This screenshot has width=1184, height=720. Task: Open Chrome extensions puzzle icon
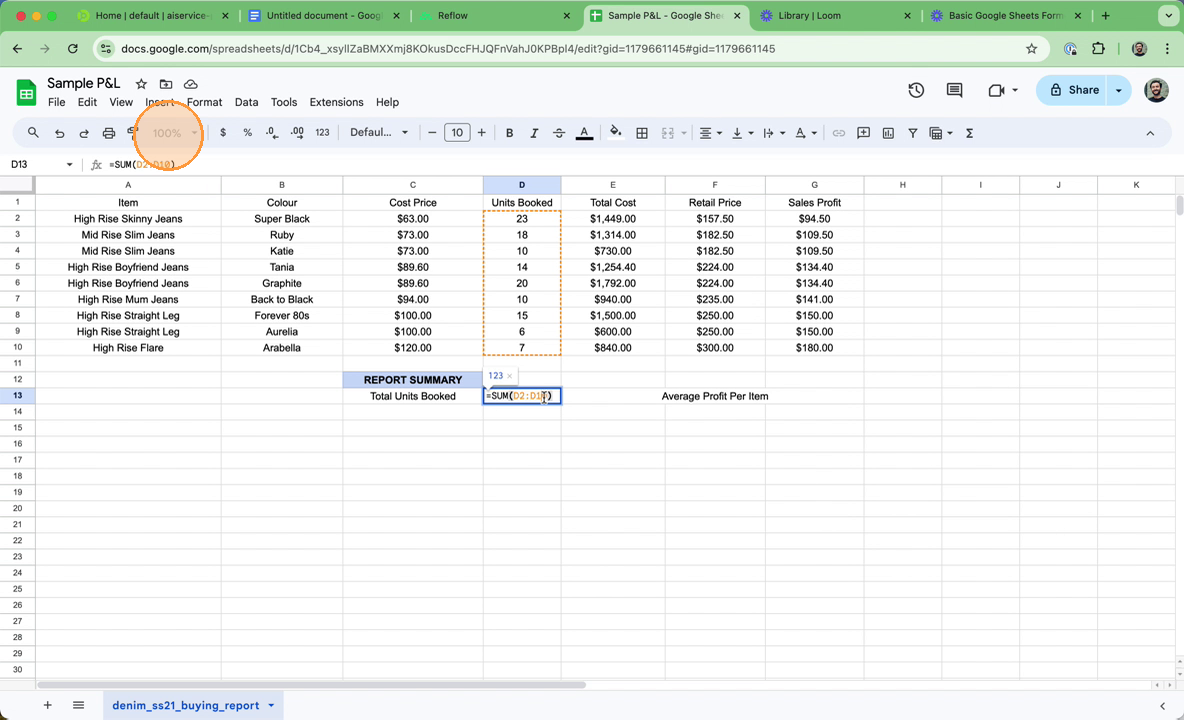coord(1099,49)
